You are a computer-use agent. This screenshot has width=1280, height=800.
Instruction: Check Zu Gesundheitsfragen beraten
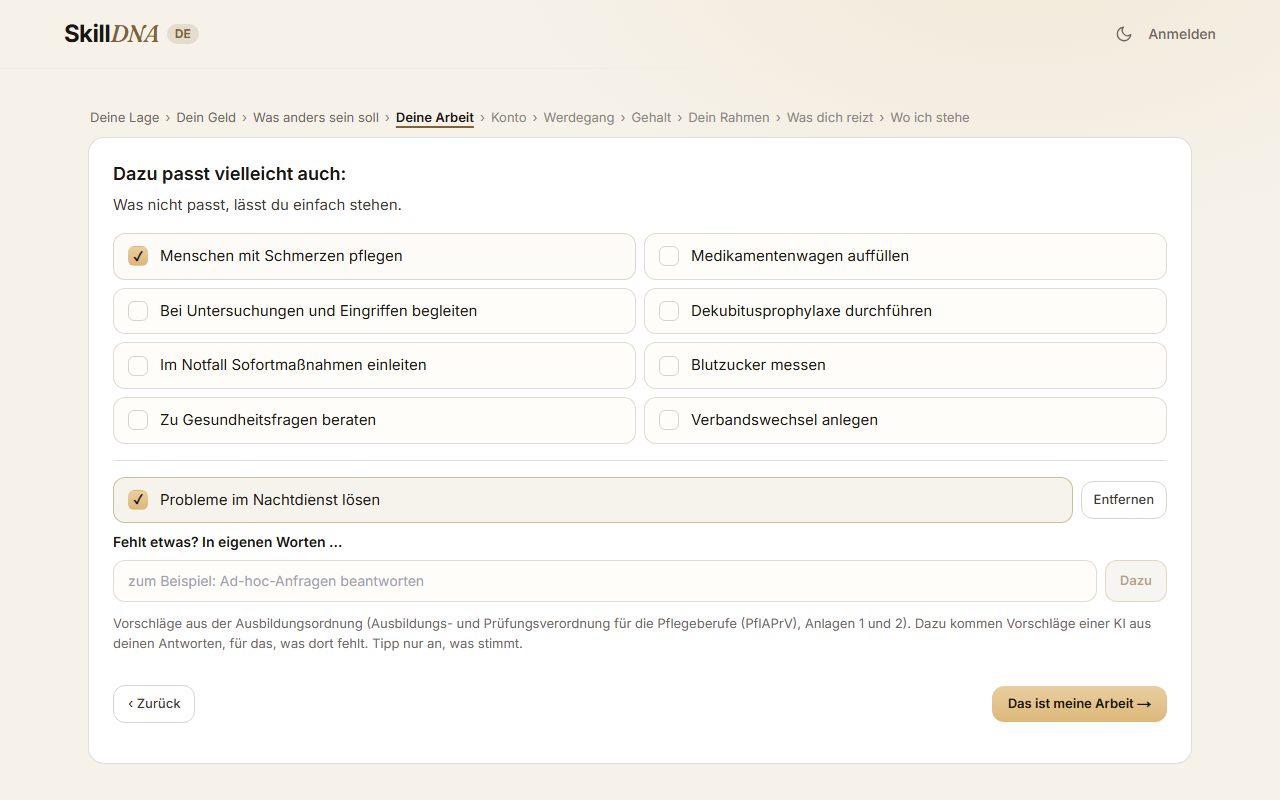(x=374, y=420)
